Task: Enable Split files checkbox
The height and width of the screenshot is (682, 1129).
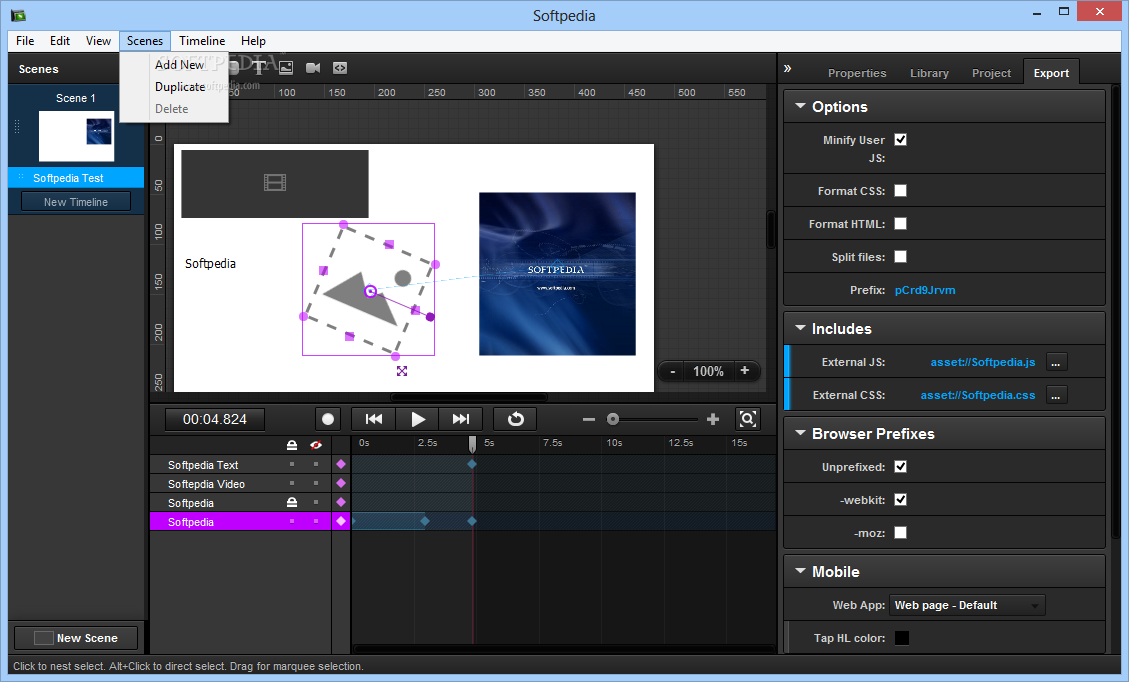Action: pos(900,257)
